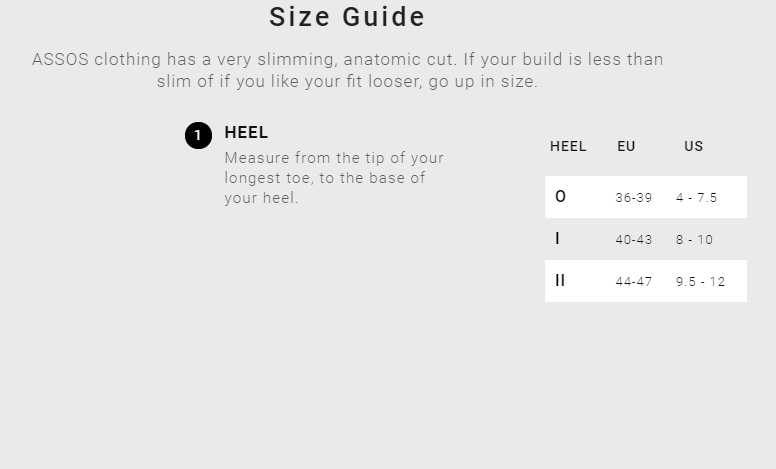Viewport: 776px width, 469px height.
Task: Click the number 1 circle icon
Action: pyautogui.click(x=198, y=136)
